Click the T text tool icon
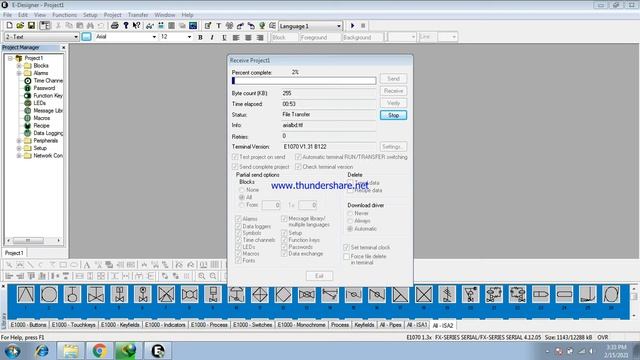This screenshot has height=360, width=640. coord(218,26)
